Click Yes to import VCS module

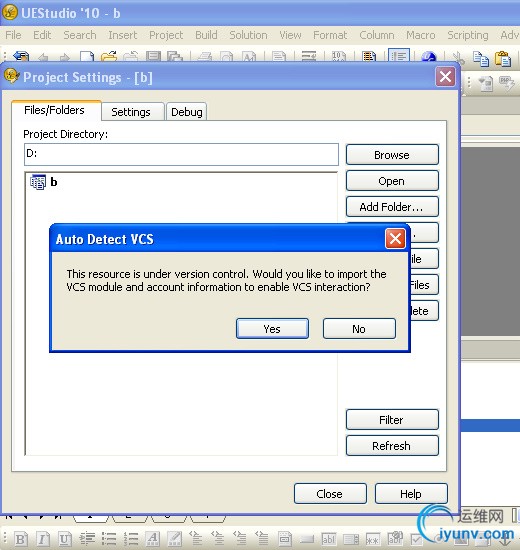click(x=272, y=329)
